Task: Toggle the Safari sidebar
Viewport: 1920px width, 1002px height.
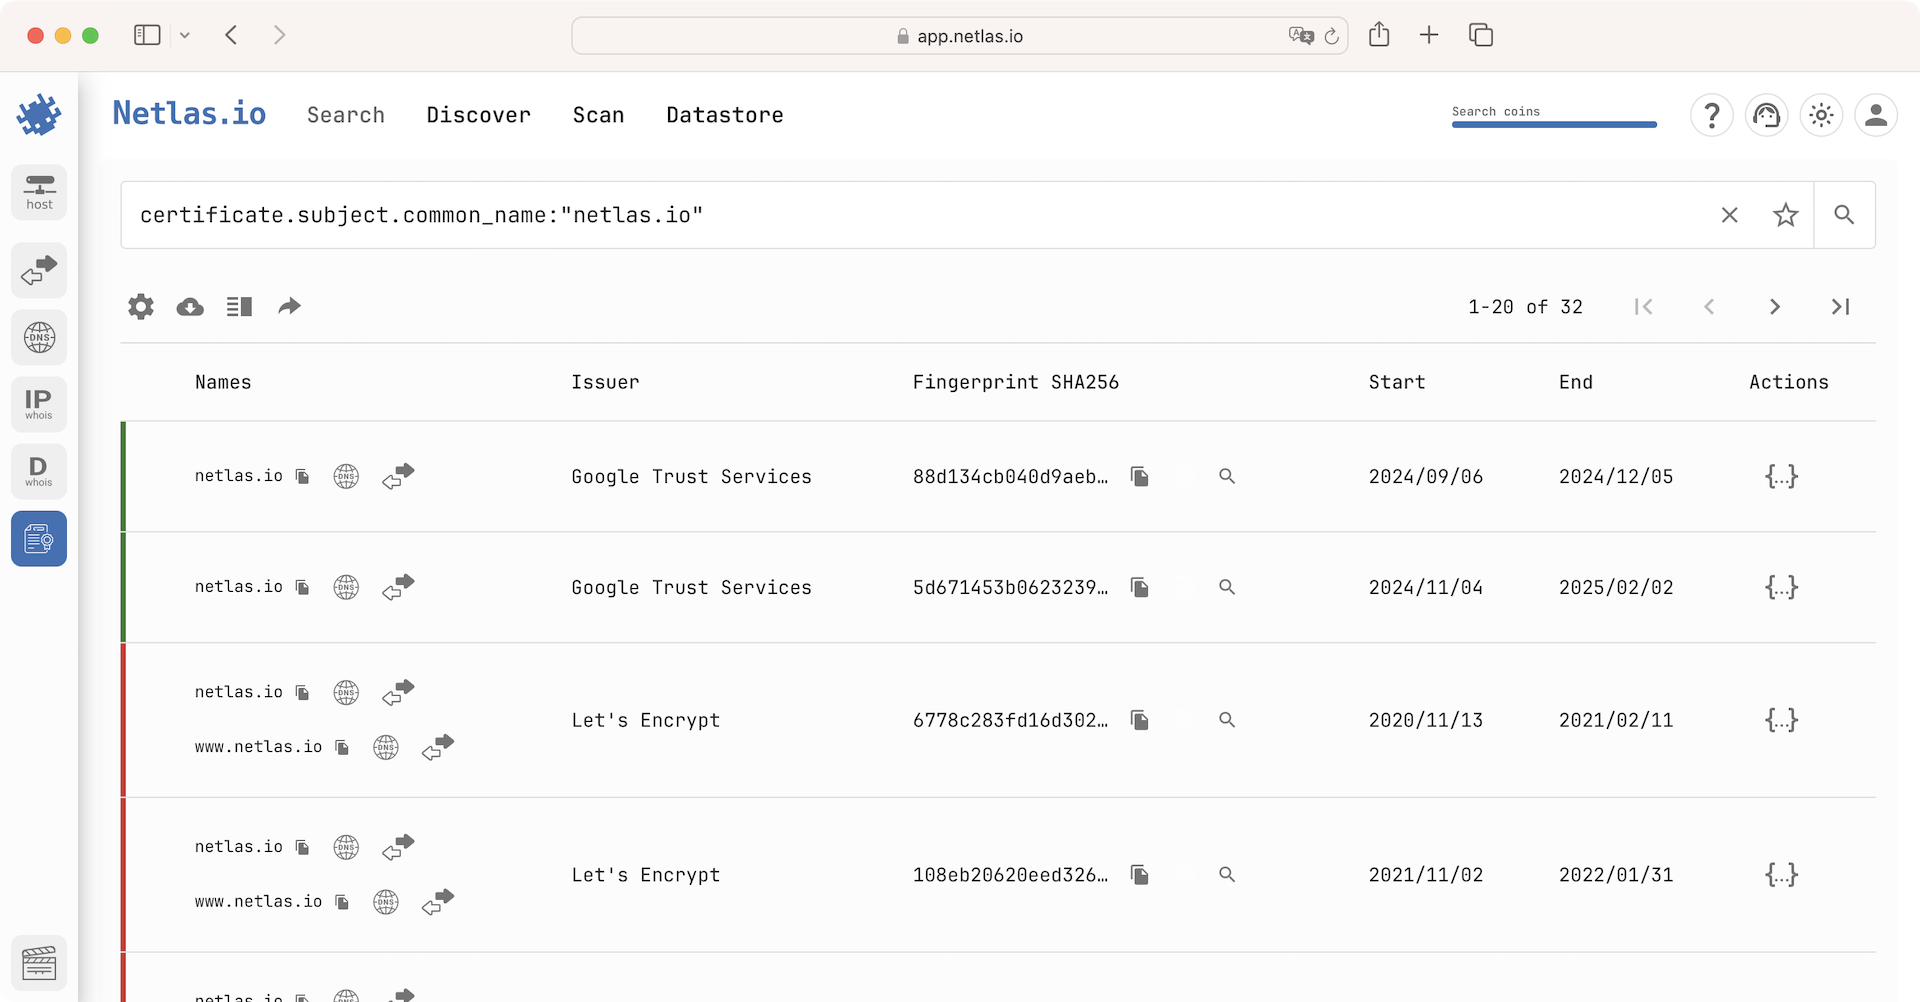Action: [x=147, y=34]
